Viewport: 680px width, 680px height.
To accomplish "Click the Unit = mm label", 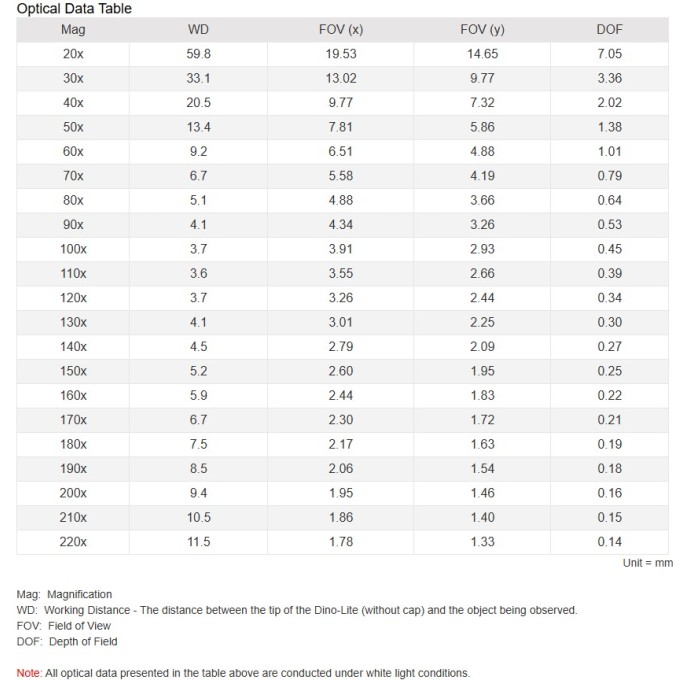I will [648, 563].
